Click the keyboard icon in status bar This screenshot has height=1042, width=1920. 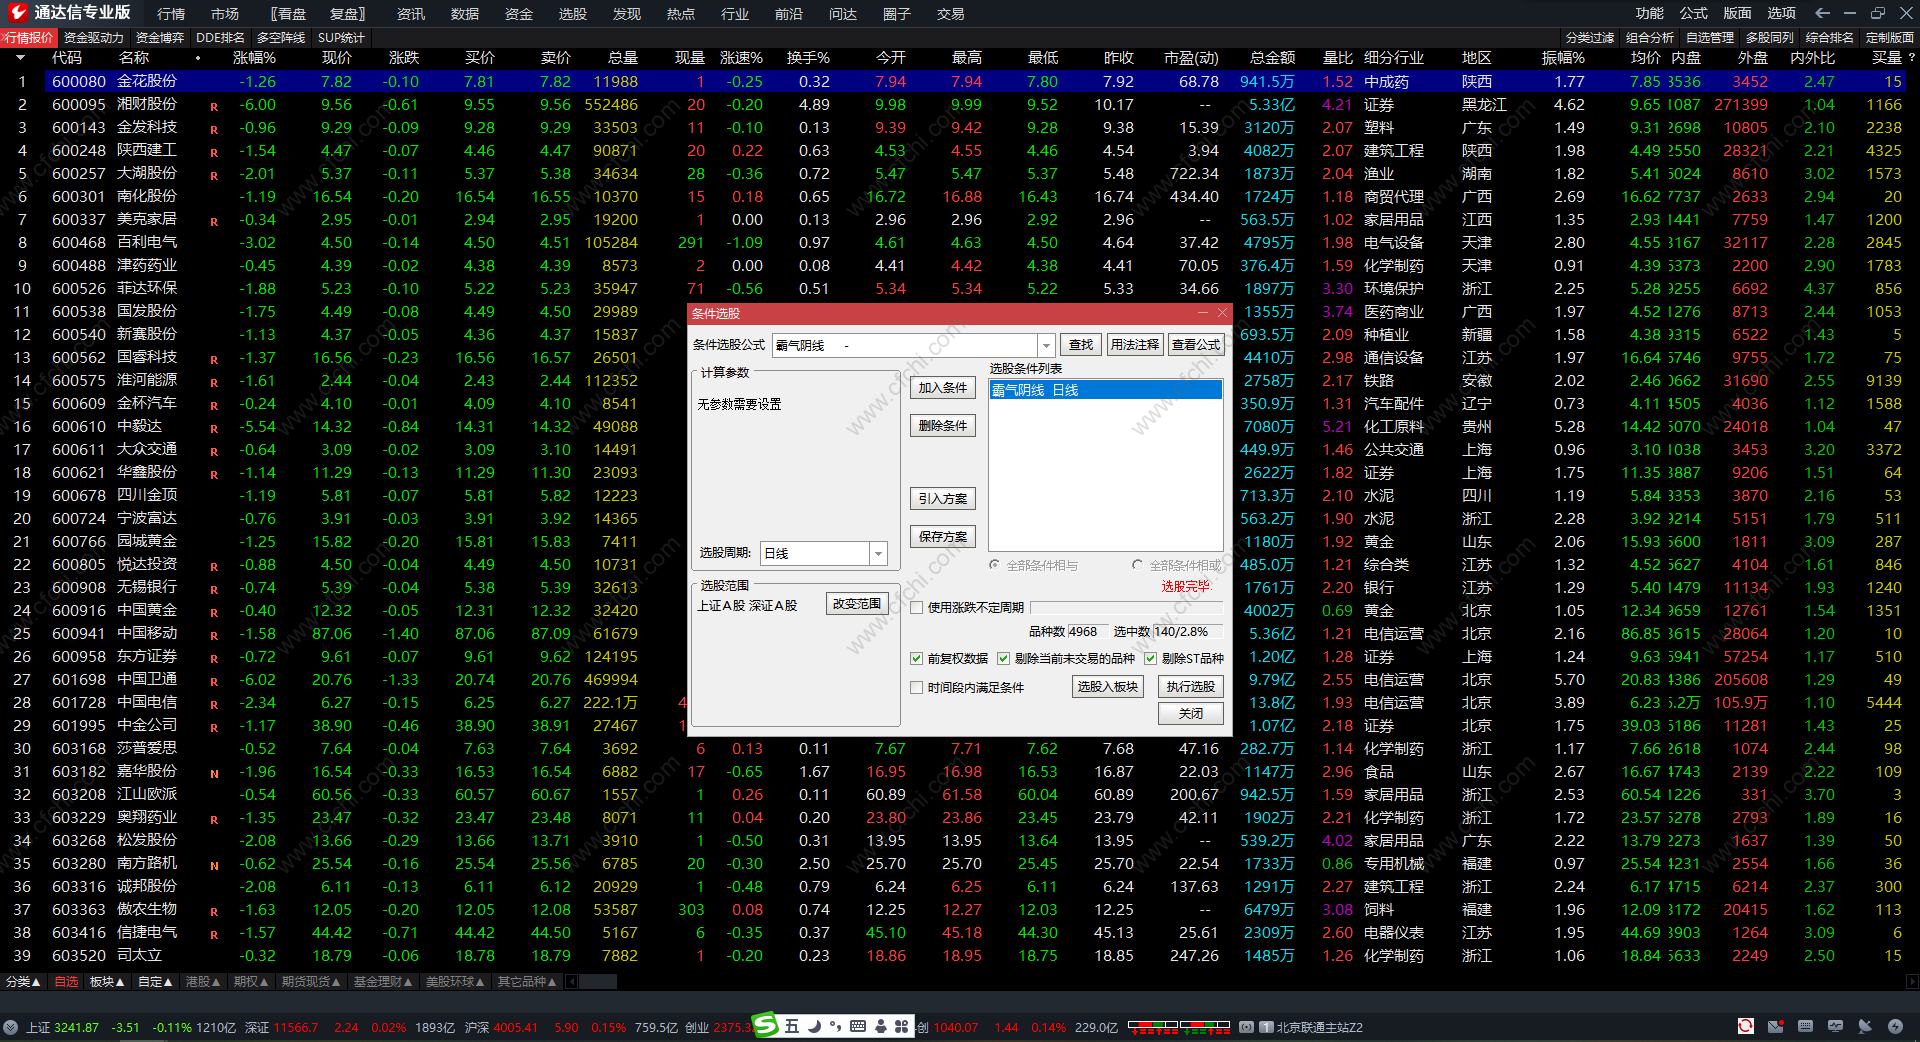click(1805, 1026)
